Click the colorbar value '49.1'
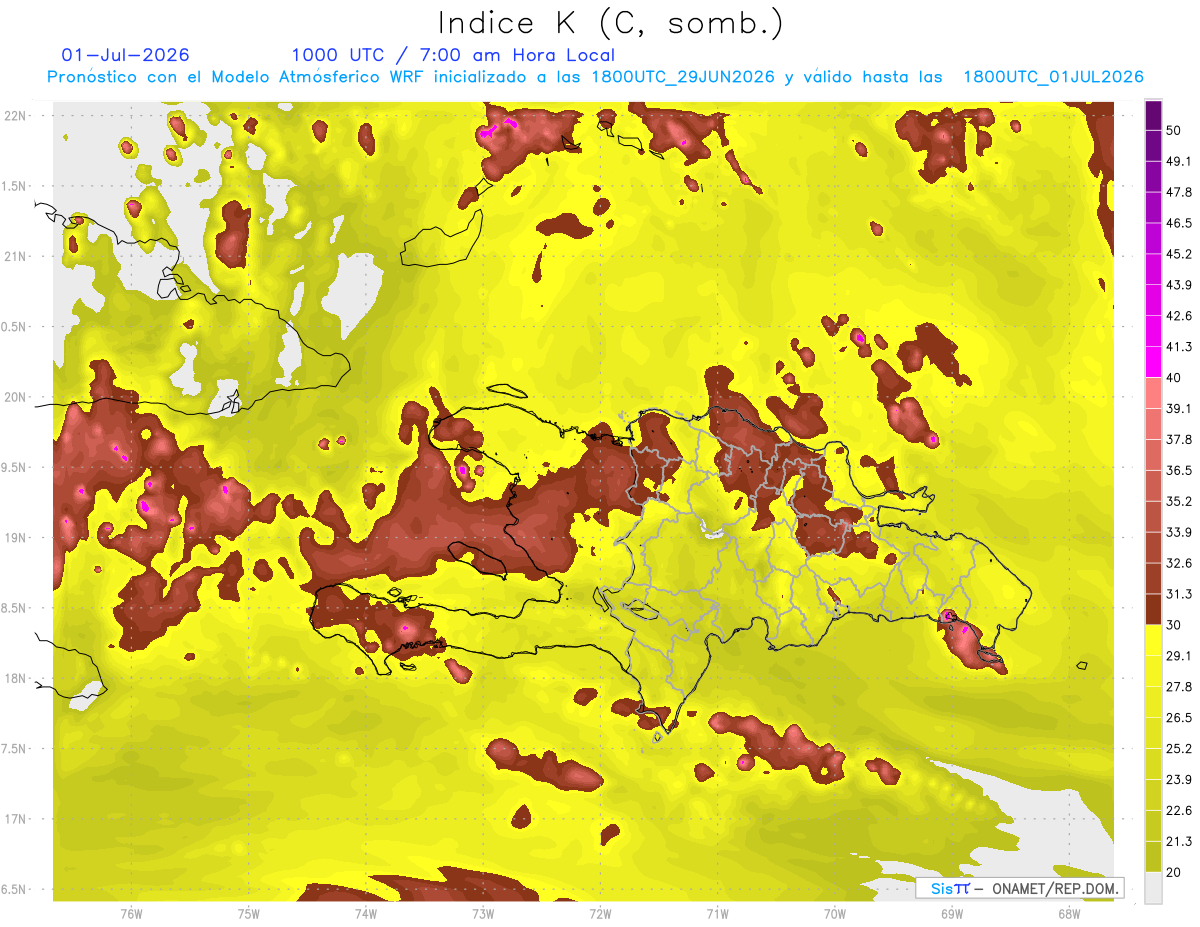The image size is (1200, 927). 1178,161
